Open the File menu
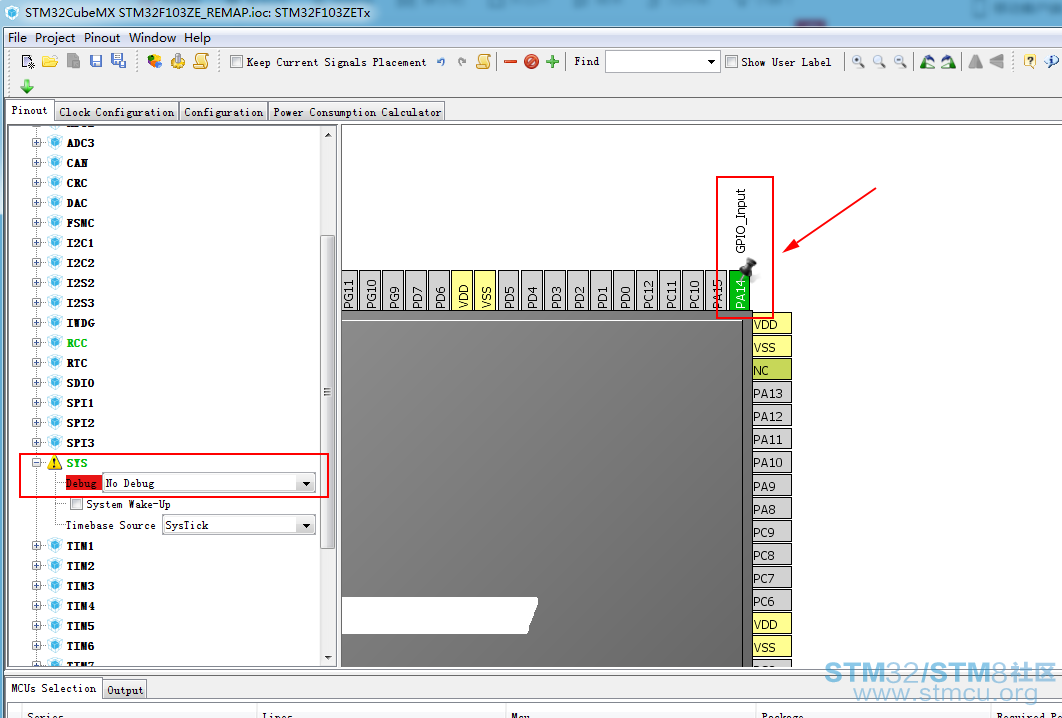Viewport: 1062px width, 718px height. (x=17, y=37)
